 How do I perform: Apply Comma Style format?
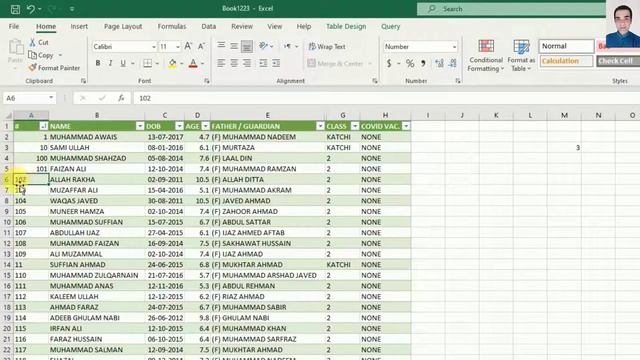click(x=423, y=63)
